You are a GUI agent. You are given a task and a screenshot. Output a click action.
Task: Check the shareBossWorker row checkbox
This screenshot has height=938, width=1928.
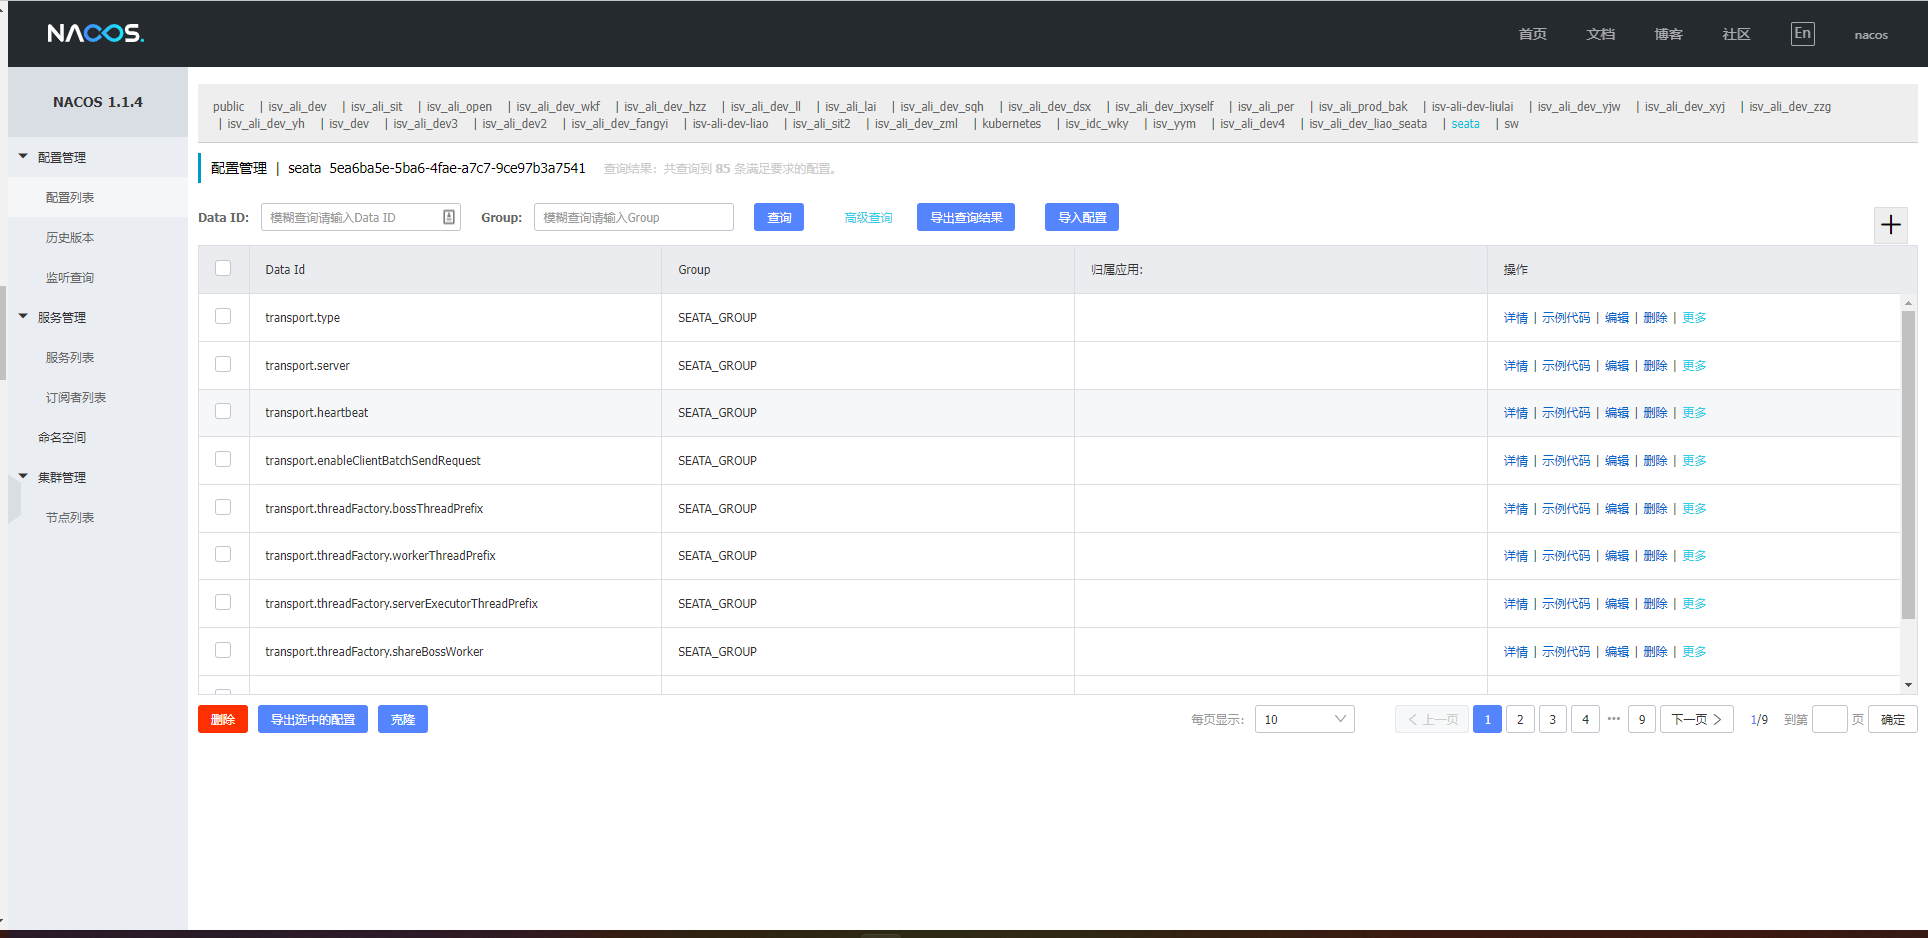[x=223, y=650]
